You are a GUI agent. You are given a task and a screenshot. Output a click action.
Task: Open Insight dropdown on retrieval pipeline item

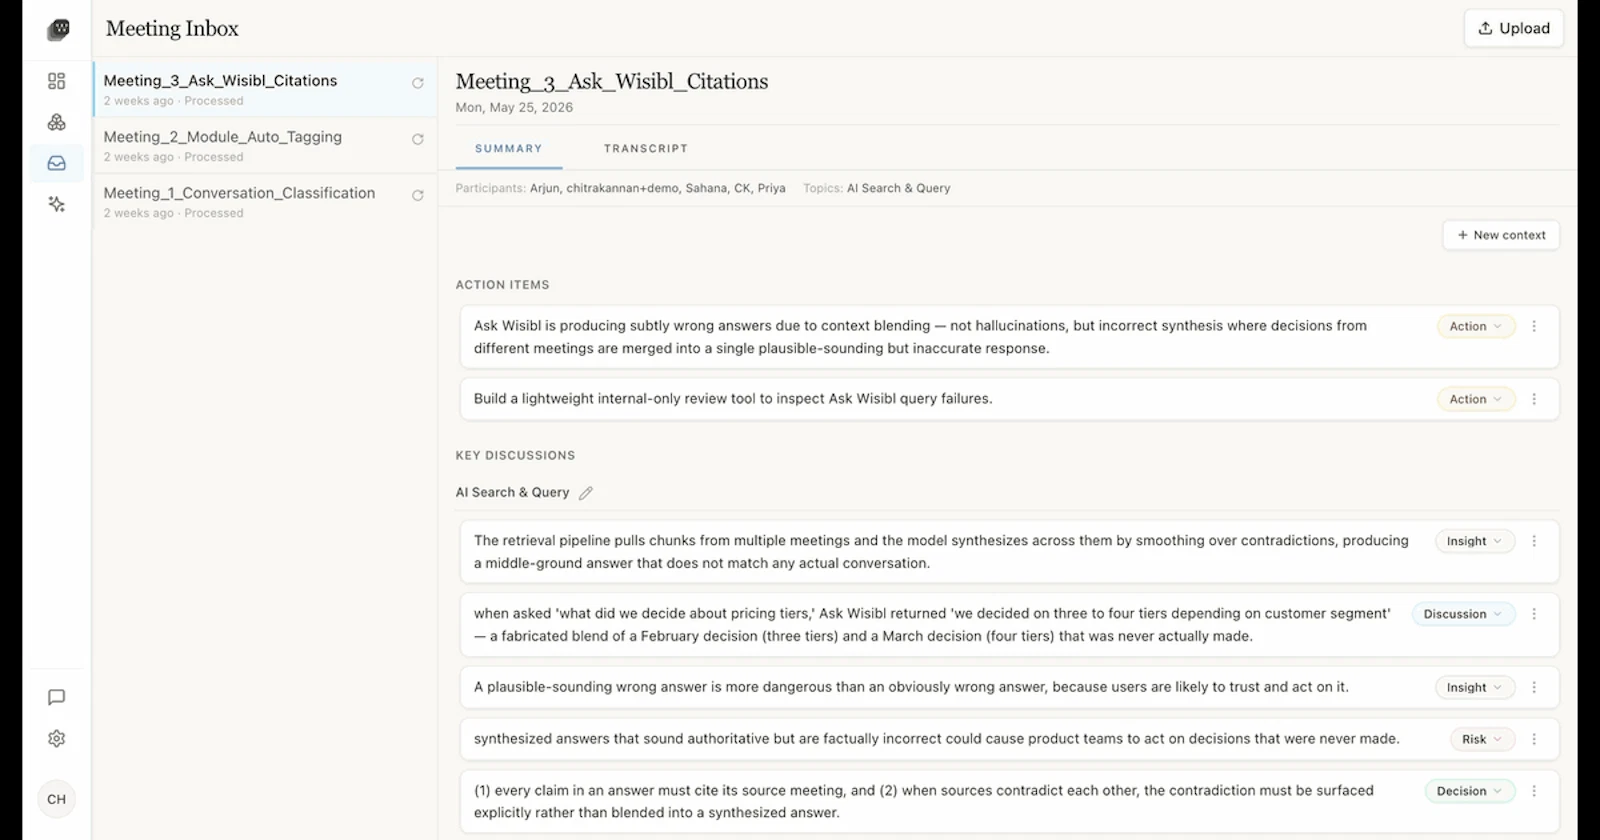tap(1475, 541)
